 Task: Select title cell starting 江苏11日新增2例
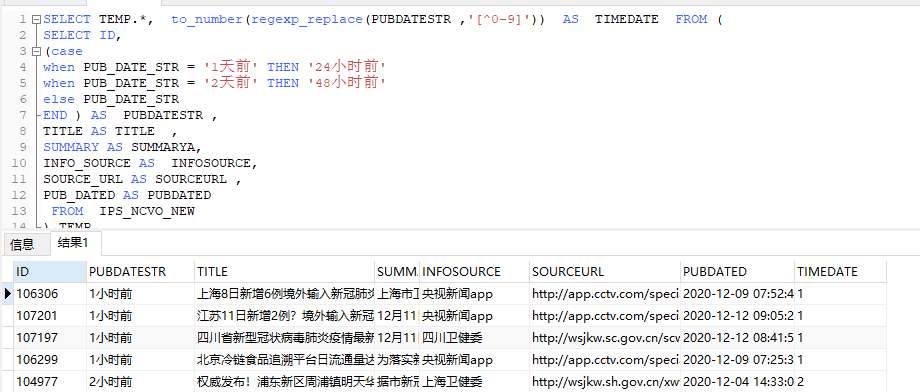click(284, 316)
